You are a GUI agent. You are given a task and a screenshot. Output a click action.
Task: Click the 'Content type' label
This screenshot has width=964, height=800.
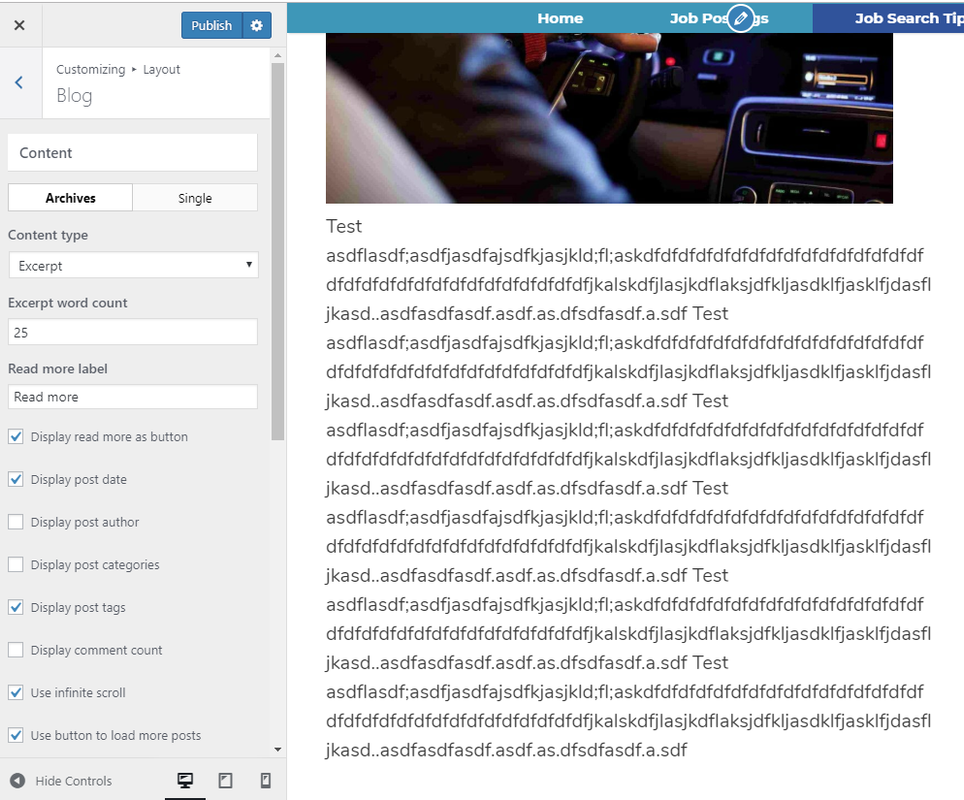[48, 235]
